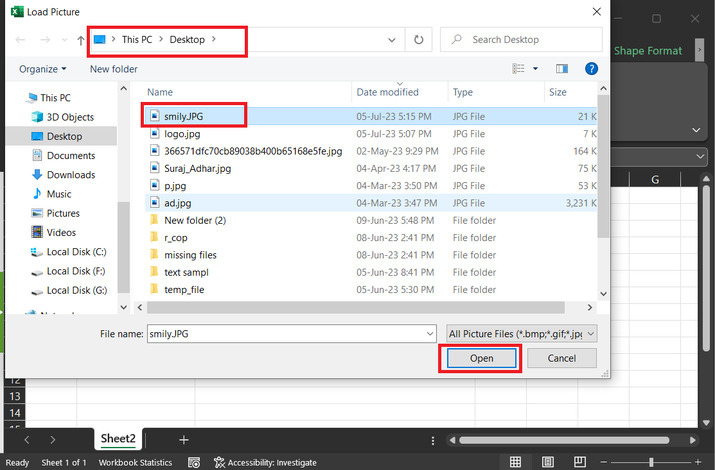This screenshot has height=470, width=715.
Task: Click sidebar scroll up arrow
Action: [124, 88]
